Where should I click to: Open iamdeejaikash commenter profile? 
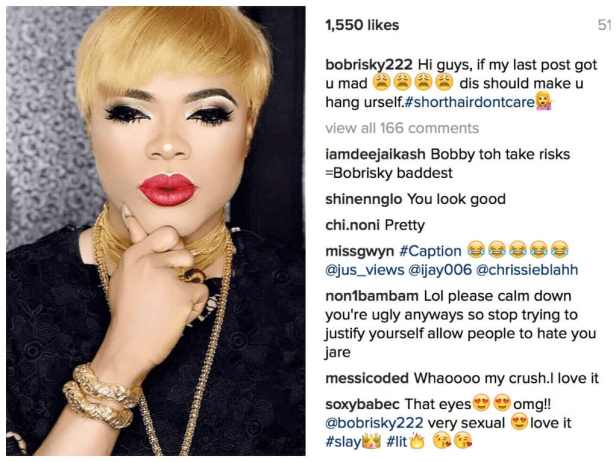(375, 154)
